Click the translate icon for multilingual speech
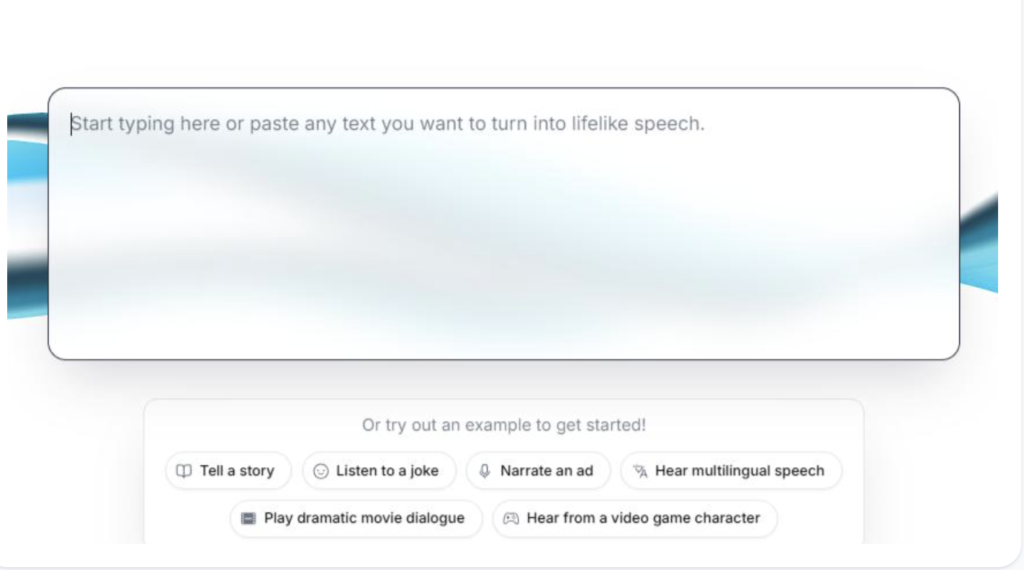This screenshot has width=1024, height=570. pyautogui.click(x=640, y=471)
